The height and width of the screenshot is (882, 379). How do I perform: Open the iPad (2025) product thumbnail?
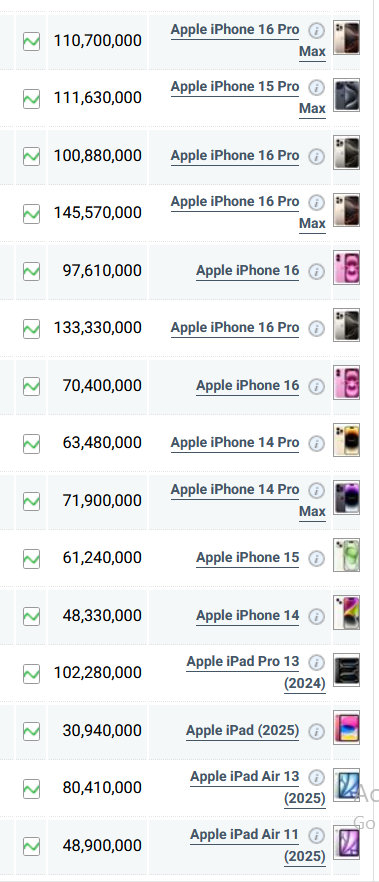(x=346, y=727)
